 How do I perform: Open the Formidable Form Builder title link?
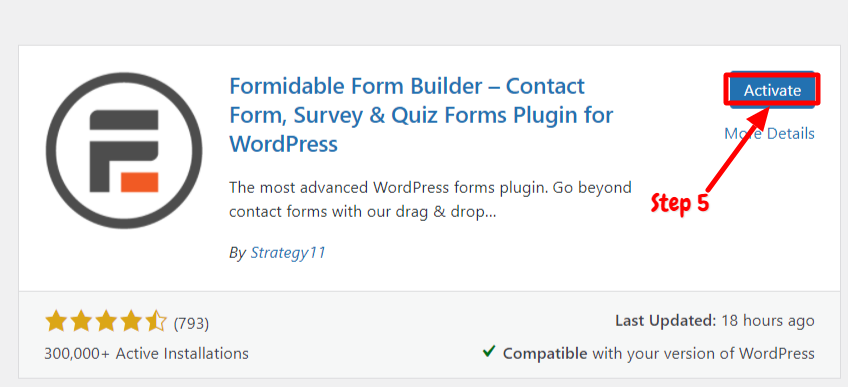tap(421, 115)
